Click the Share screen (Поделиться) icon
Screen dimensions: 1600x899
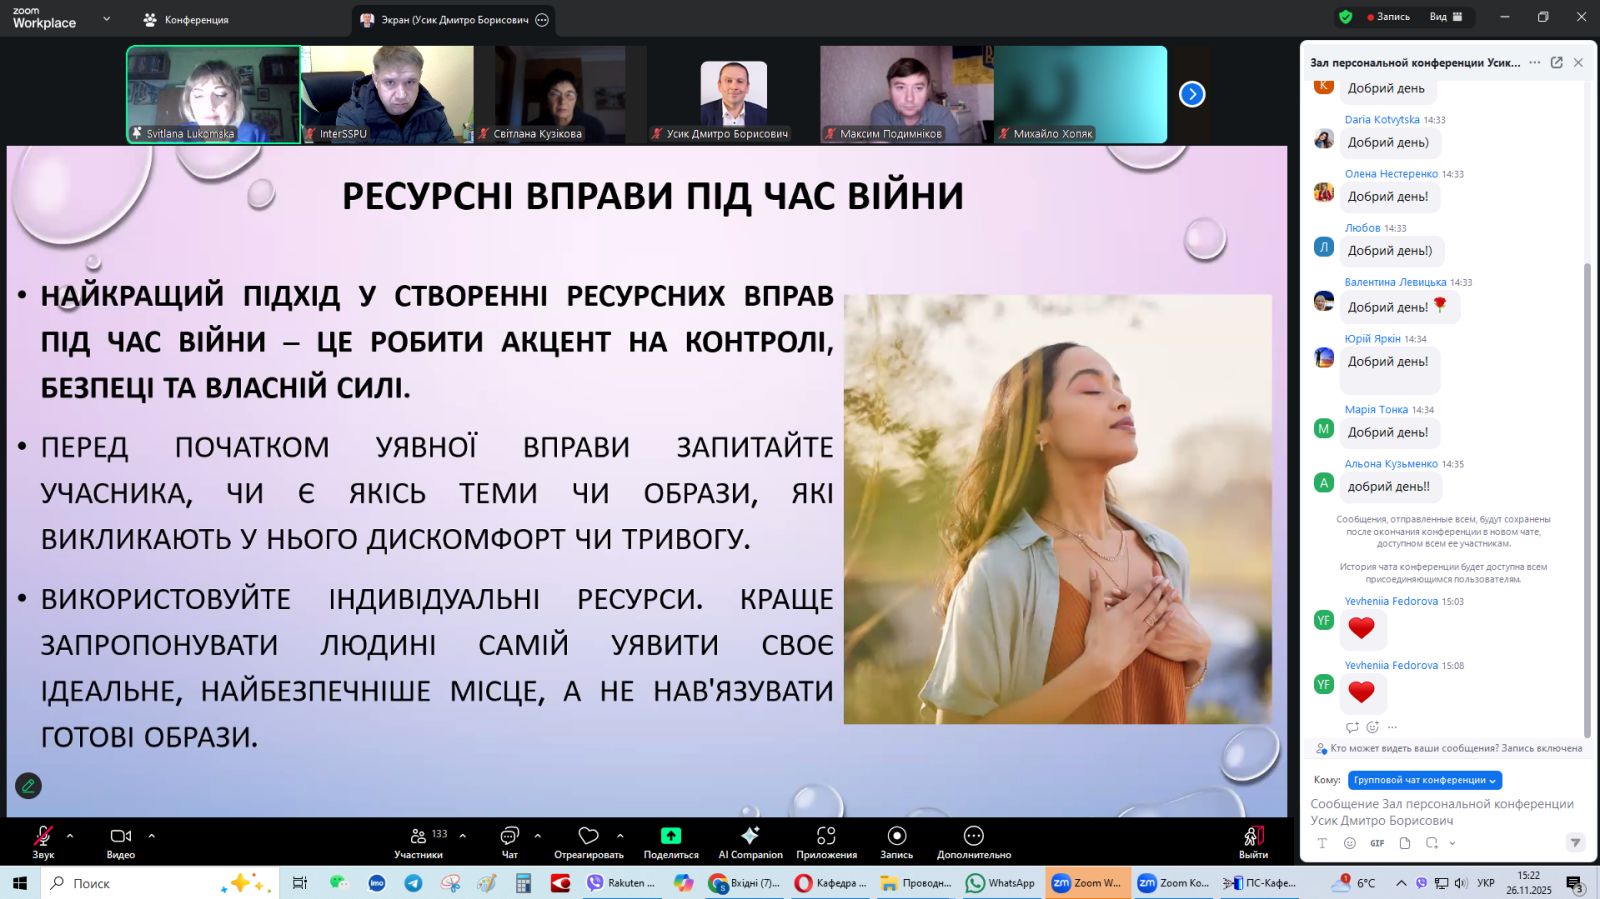click(x=671, y=836)
